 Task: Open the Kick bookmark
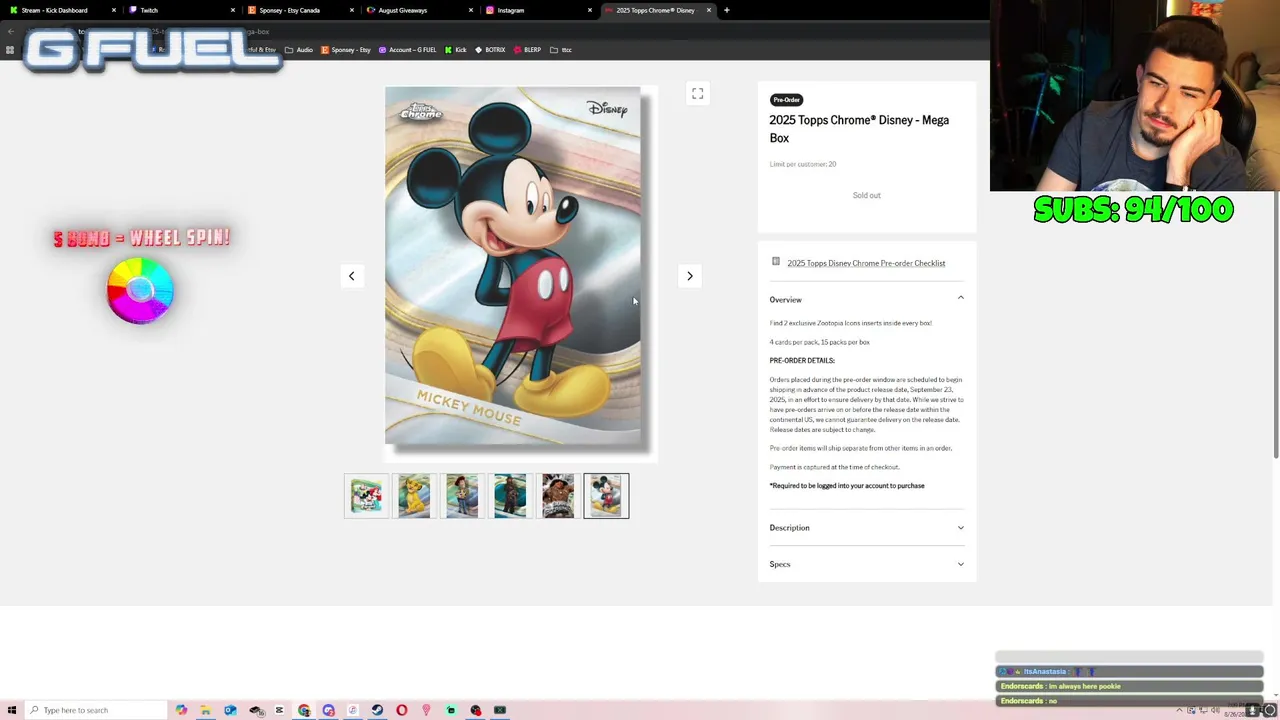click(456, 50)
